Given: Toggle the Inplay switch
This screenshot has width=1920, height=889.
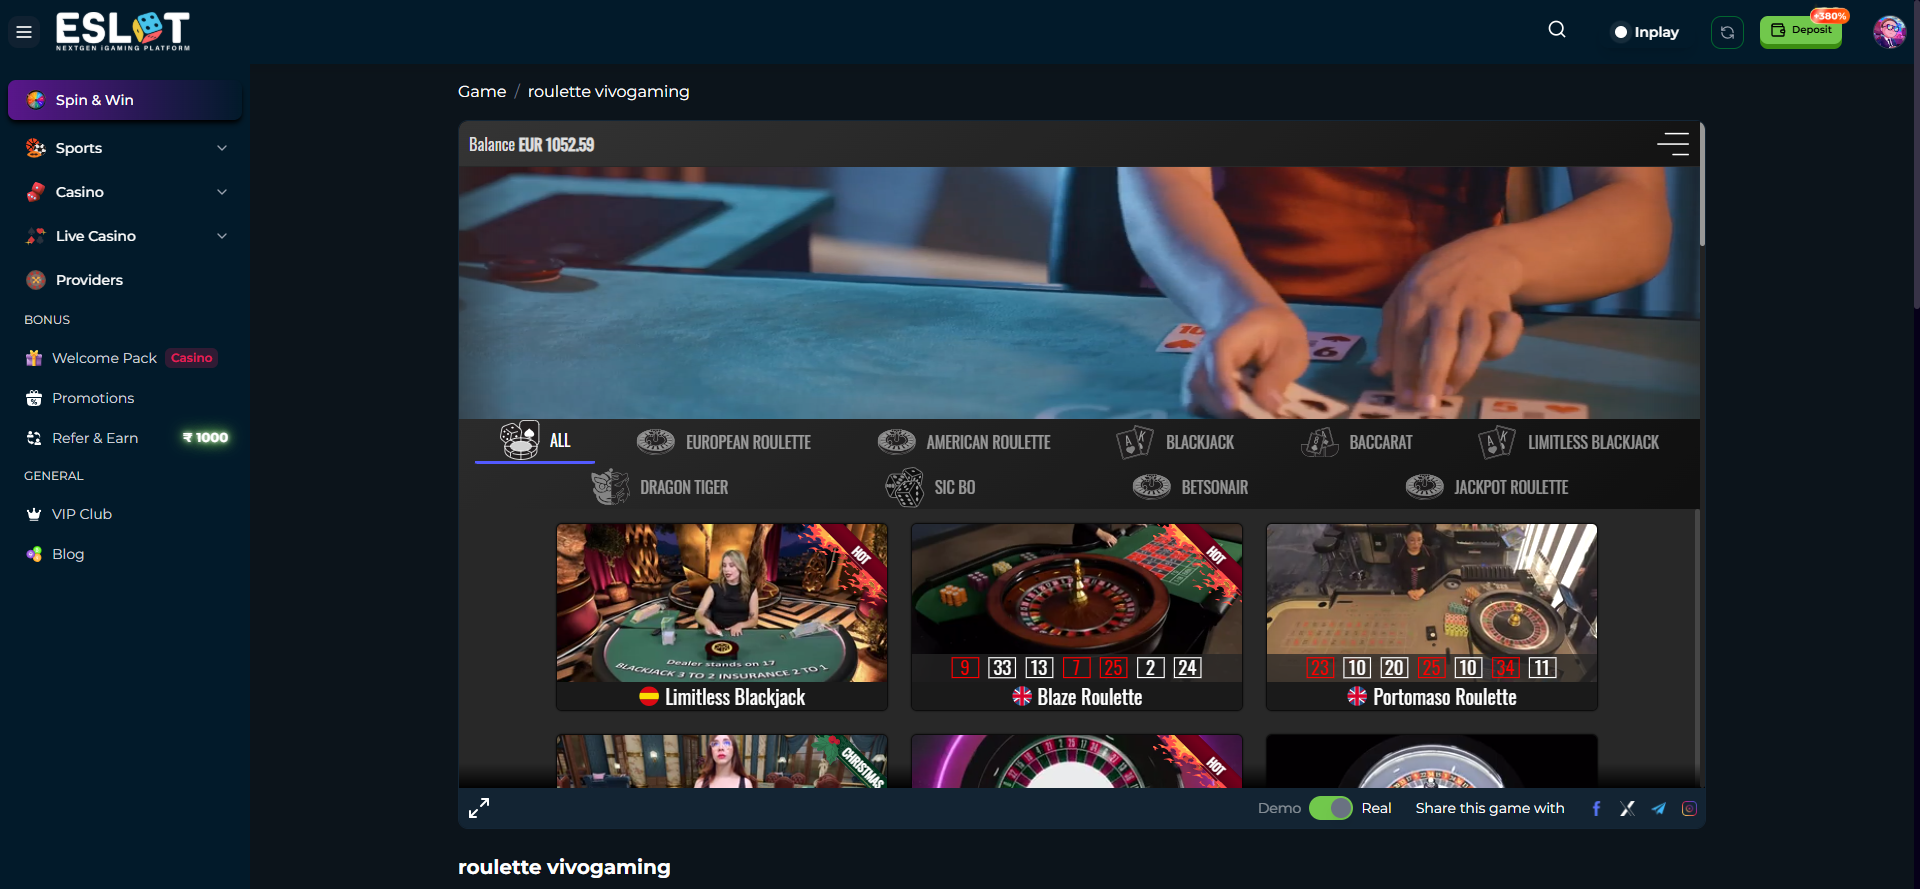Looking at the screenshot, I should (x=1620, y=32).
